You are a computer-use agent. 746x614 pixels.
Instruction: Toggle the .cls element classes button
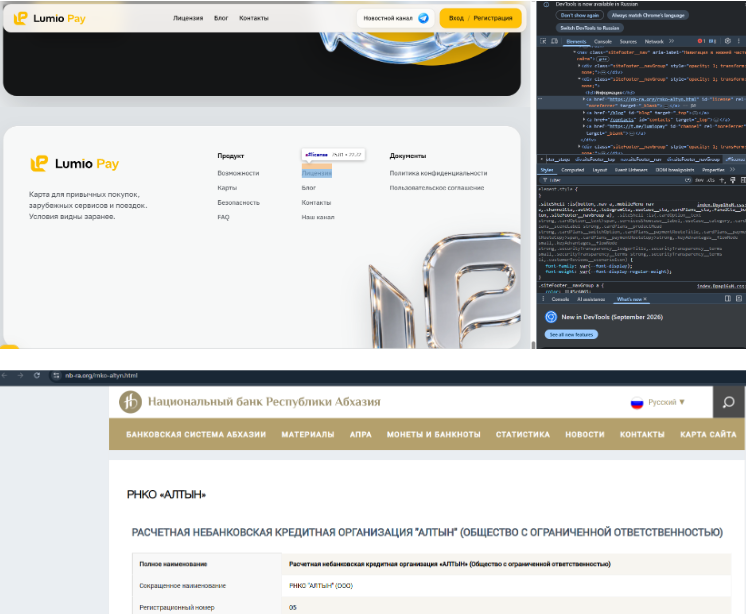711,180
